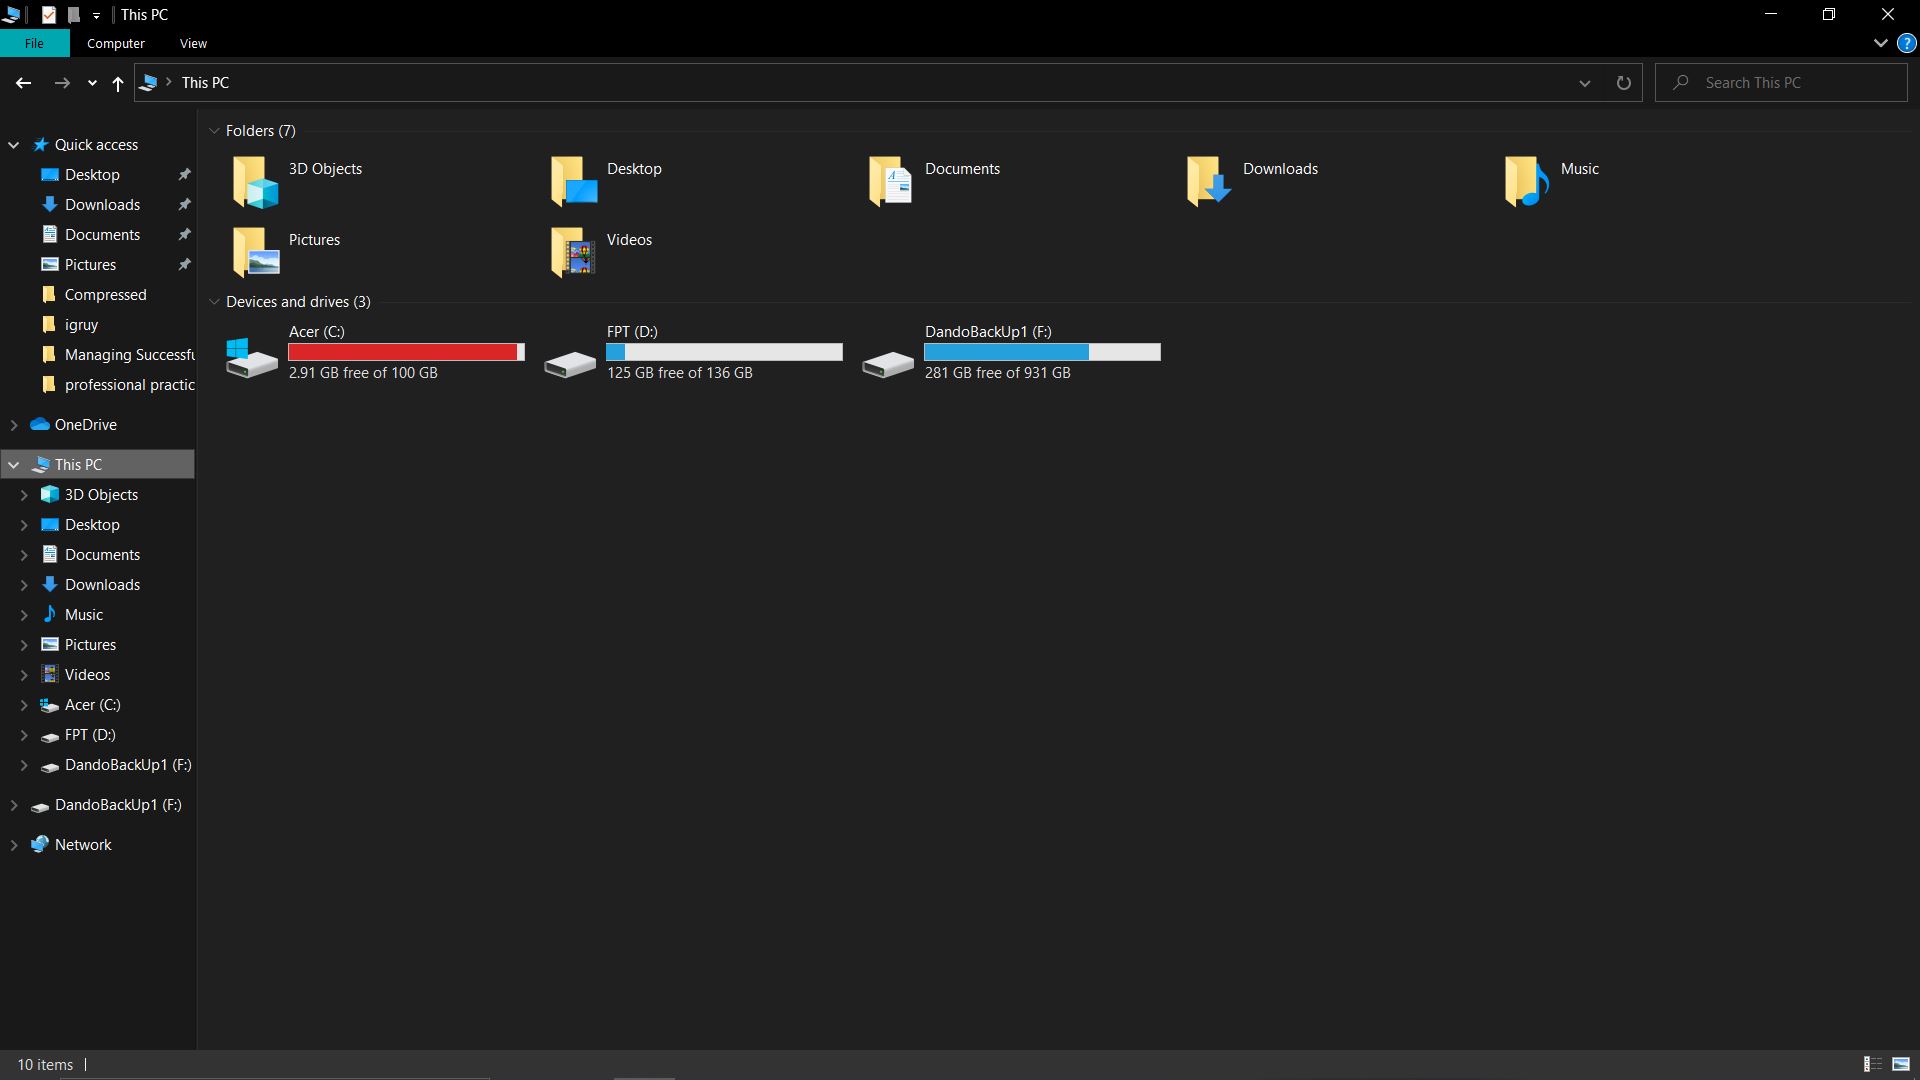The height and width of the screenshot is (1080, 1920).
Task: Select the DandoBackUp1 (F:) drive icon
Action: click(886, 352)
